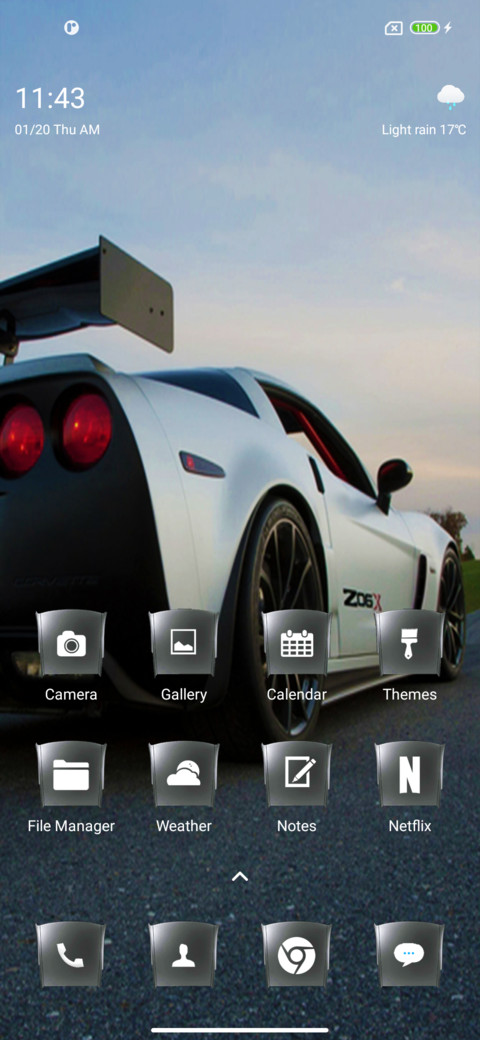Open the Camera app
The height and width of the screenshot is (1040, 480).
tap(71, 643)
